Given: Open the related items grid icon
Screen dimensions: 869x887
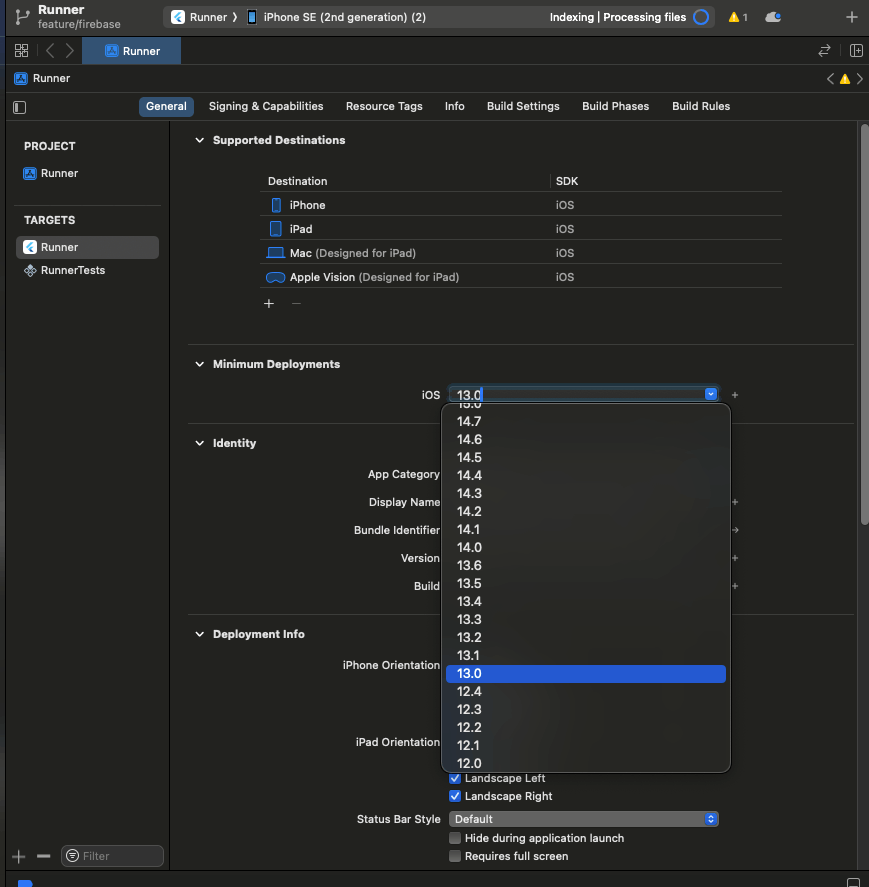Looking at the screenshot, I should coord(21,51).
